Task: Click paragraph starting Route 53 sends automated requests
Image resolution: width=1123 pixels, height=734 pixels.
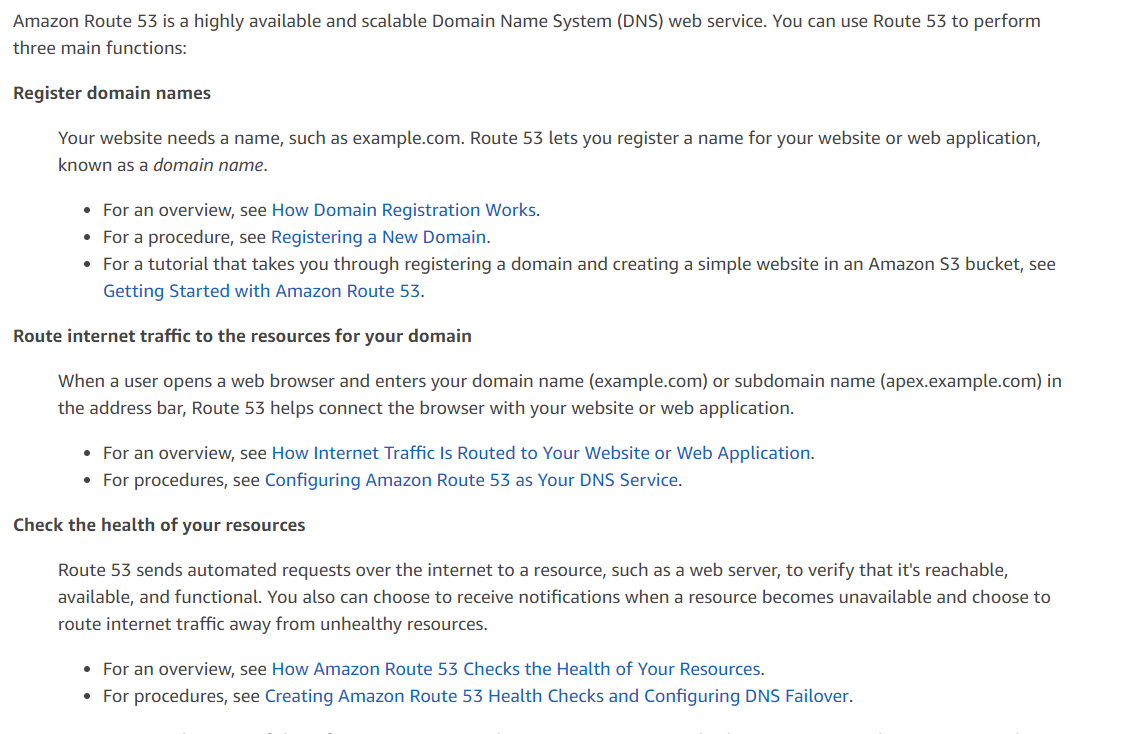Action: click(x=554, y=597)
